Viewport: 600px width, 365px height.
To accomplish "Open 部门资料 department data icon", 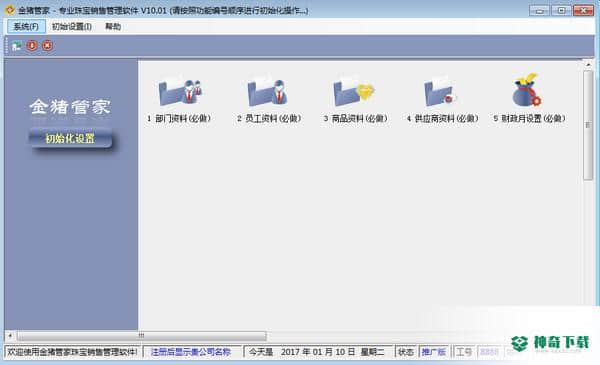I will pyautogui.click(x=180, y=92).
